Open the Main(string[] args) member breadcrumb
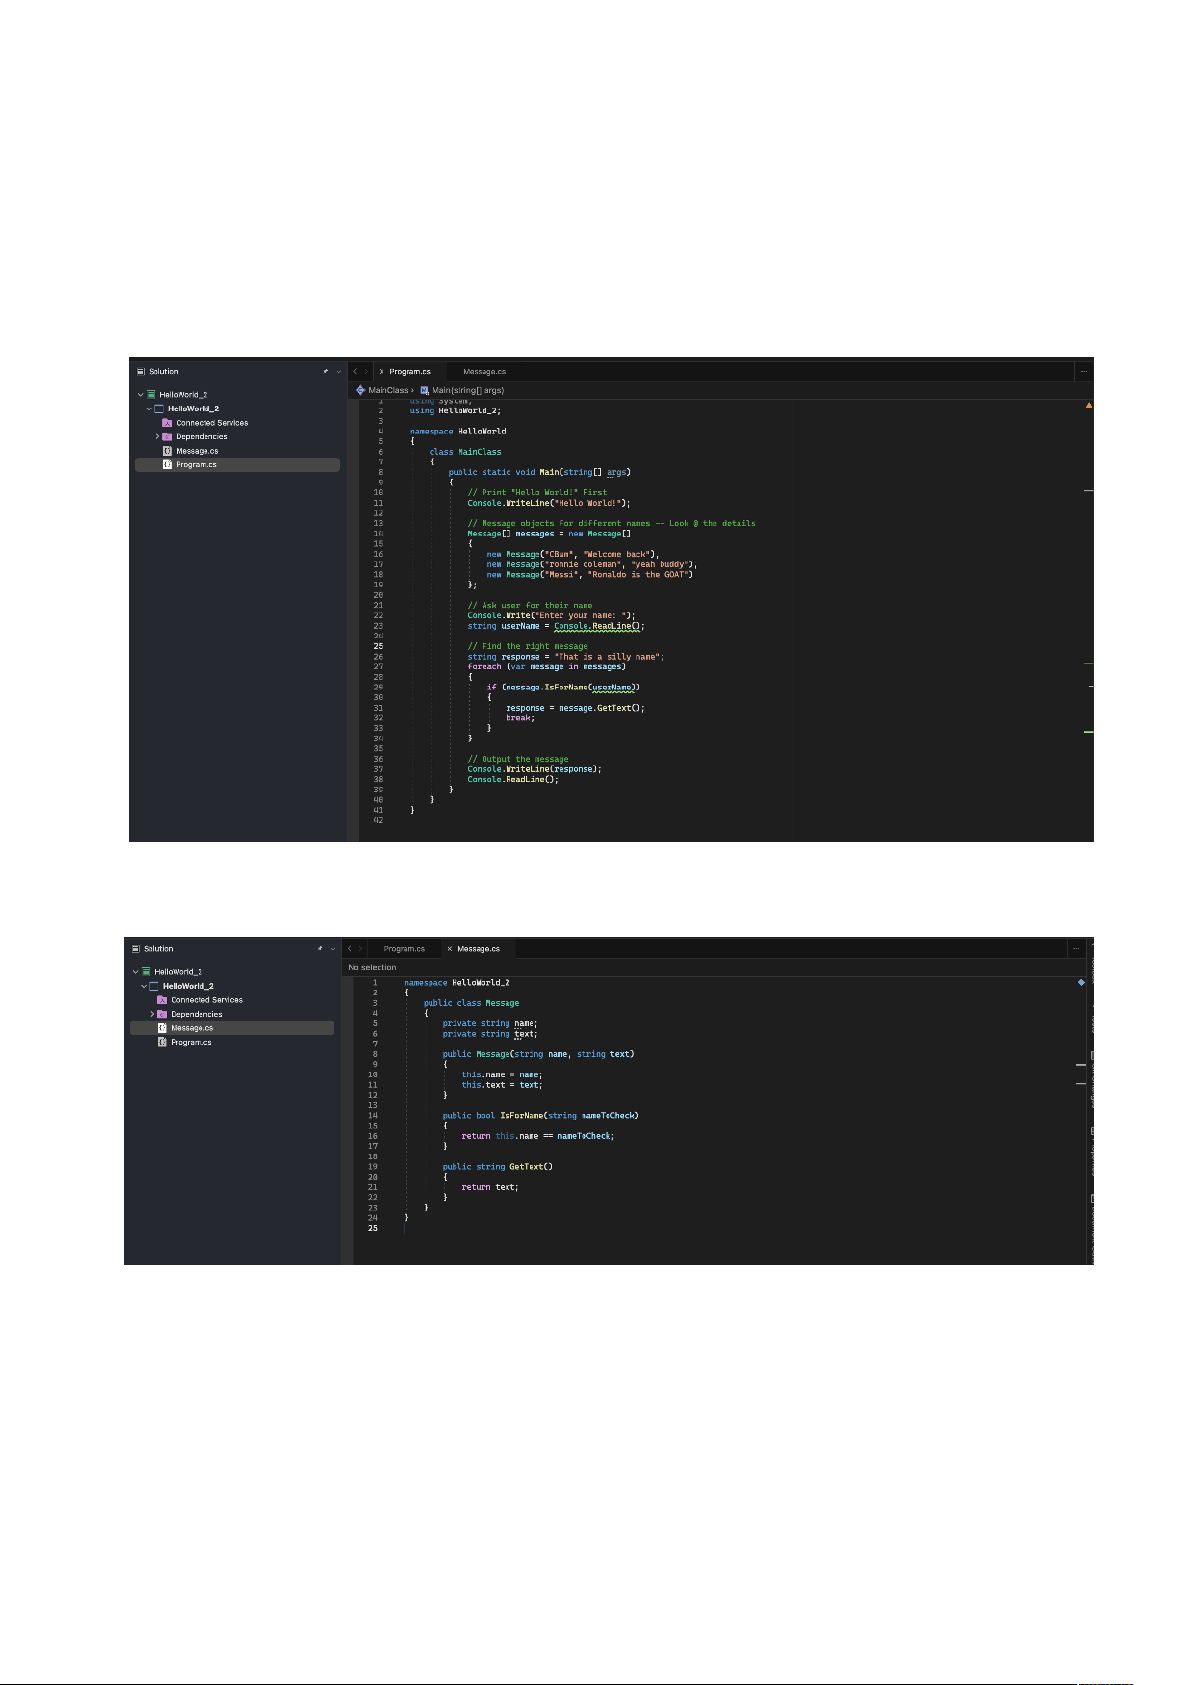This screenshot has width=1192, height=1685. click(467, 390)
